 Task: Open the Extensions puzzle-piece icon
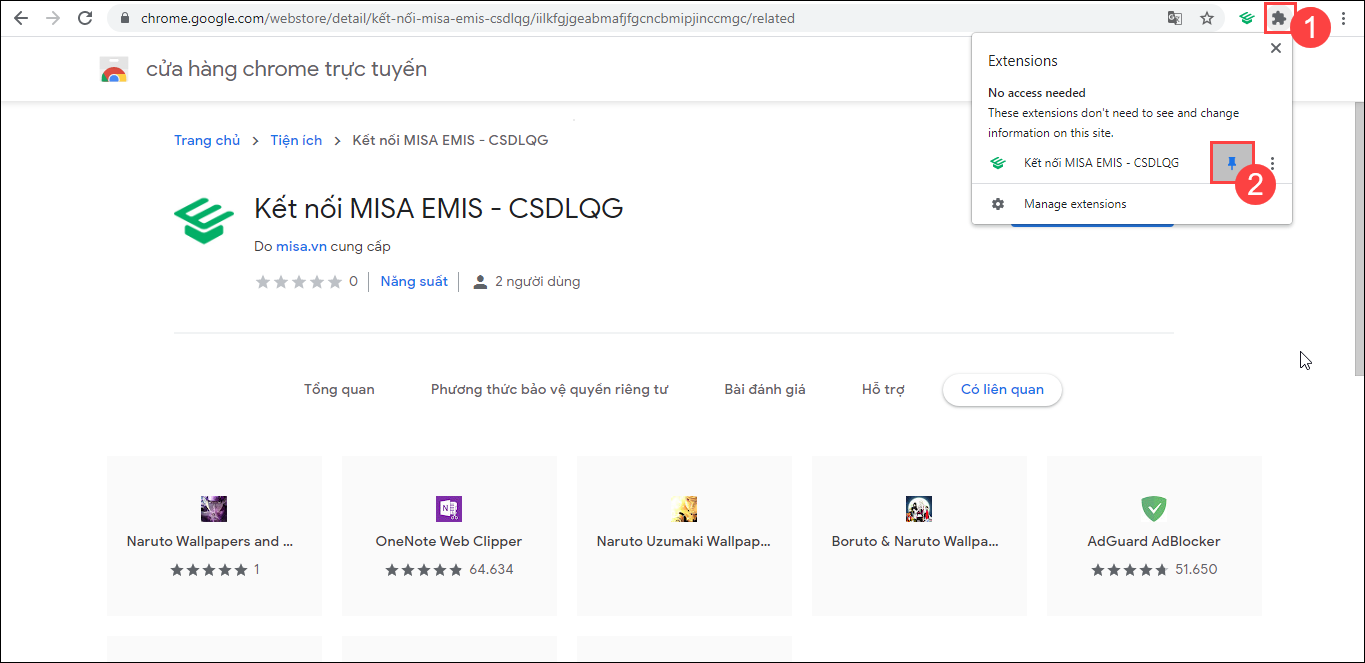click(1278, 18)
